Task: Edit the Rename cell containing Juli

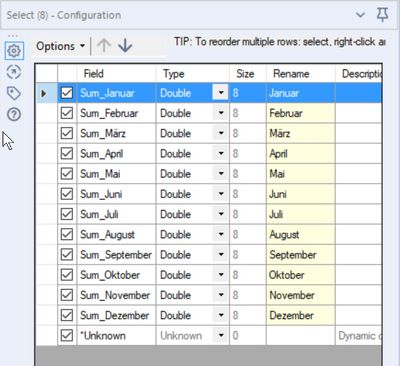Action: click(301, 214)
